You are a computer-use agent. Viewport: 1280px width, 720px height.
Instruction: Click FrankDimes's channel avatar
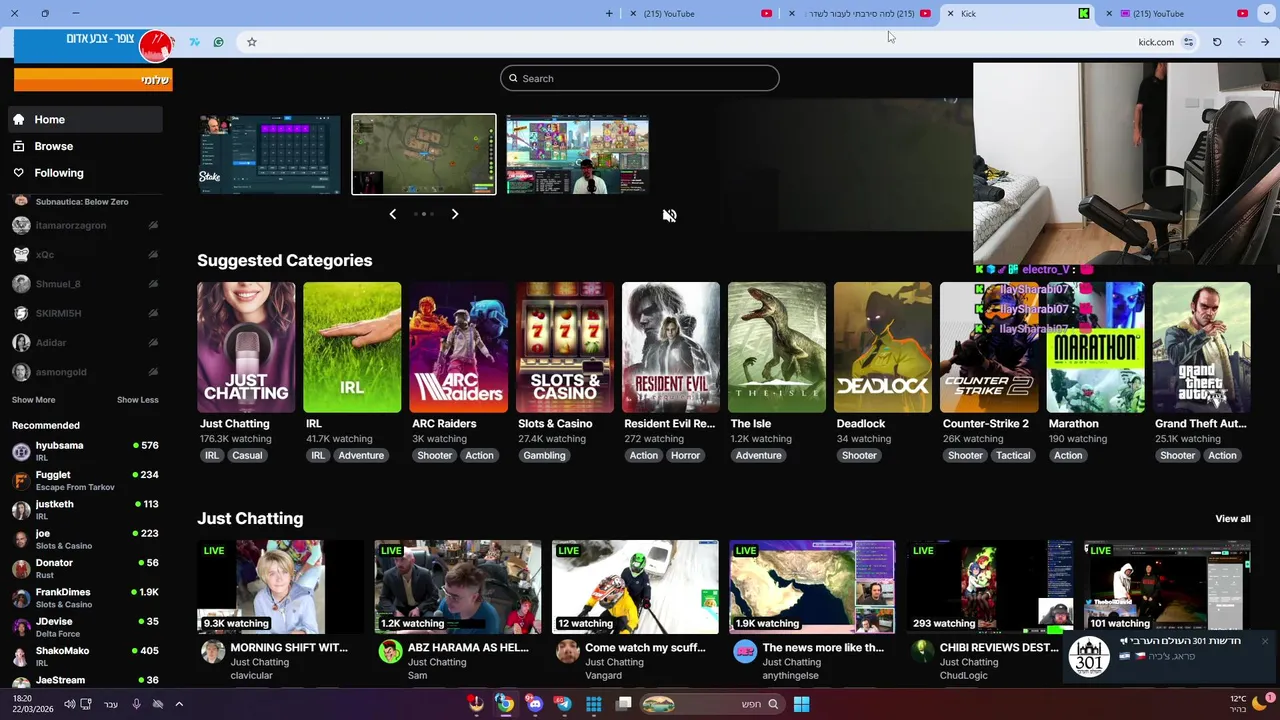(x=21, y=598)
